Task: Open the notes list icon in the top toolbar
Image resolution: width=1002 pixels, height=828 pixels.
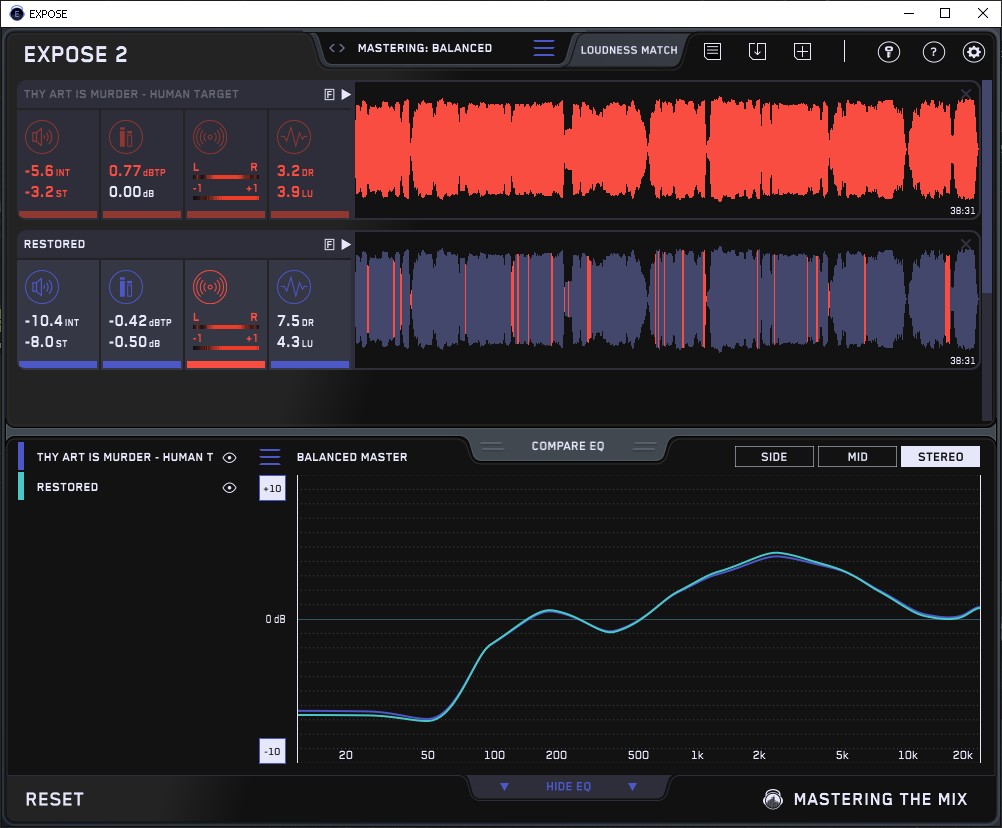Action: 712,51
